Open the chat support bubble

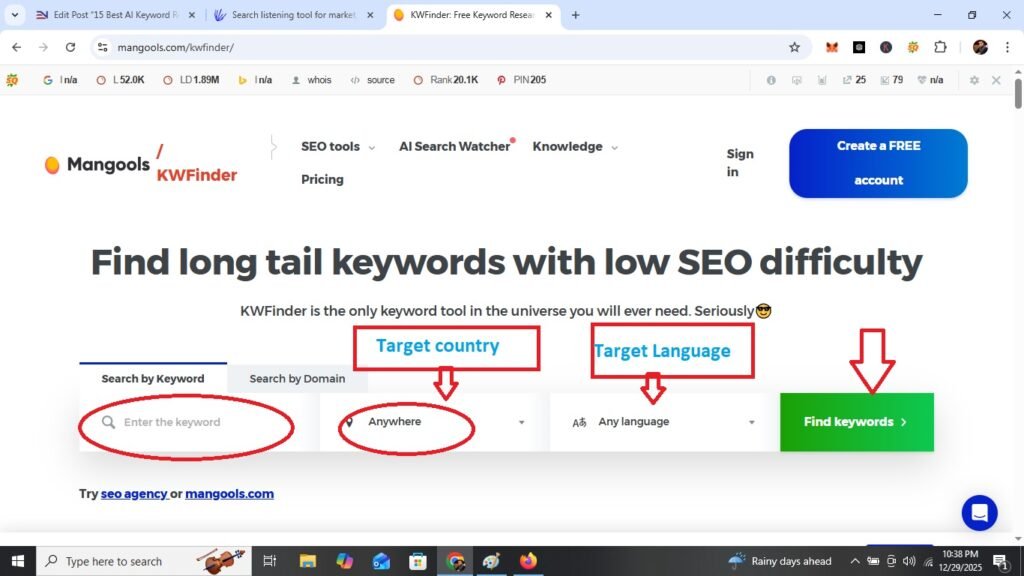pos(979,513)
